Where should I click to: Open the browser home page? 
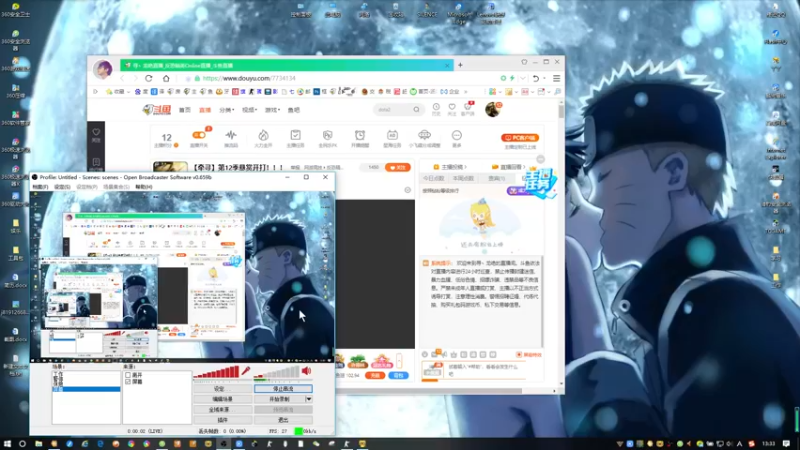click(166, 78)
